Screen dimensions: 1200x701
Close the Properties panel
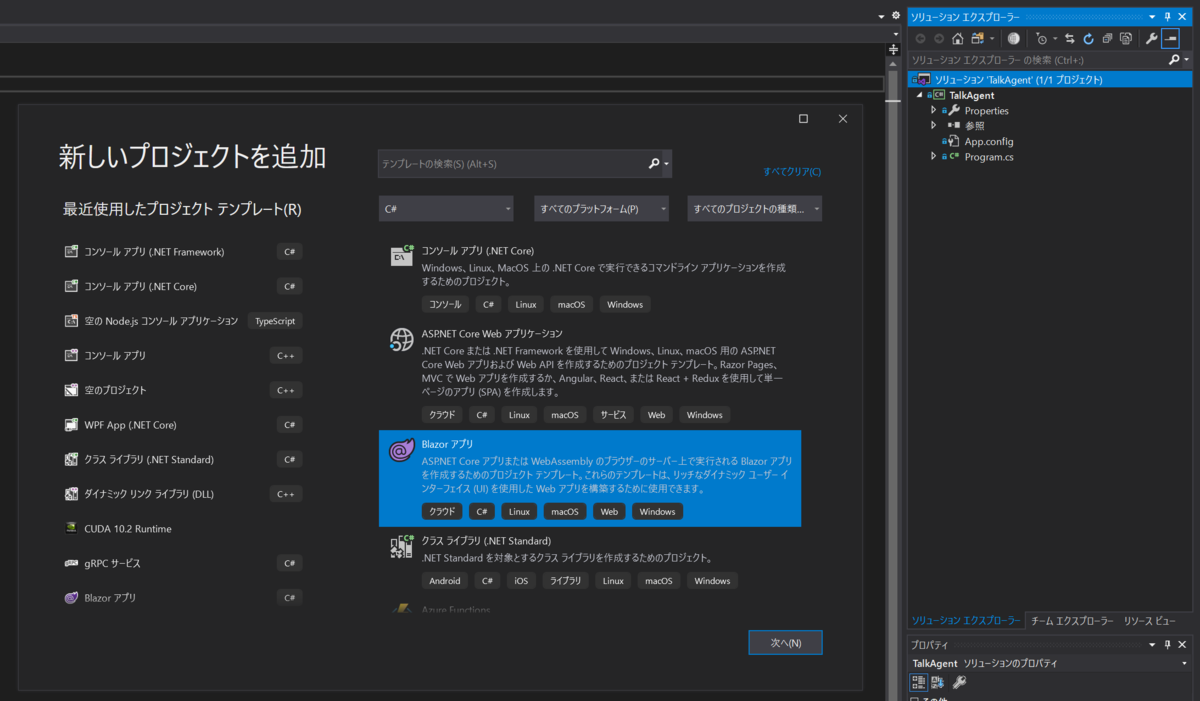click(1182, 645)
